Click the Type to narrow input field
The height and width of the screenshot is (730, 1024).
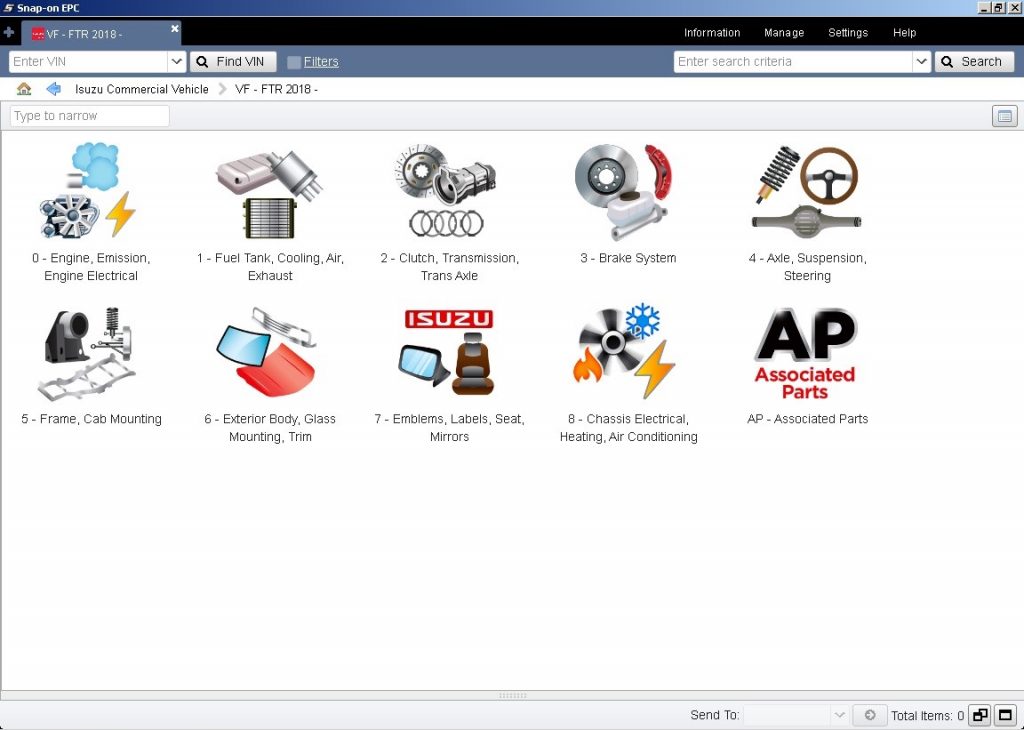[88, 115]
